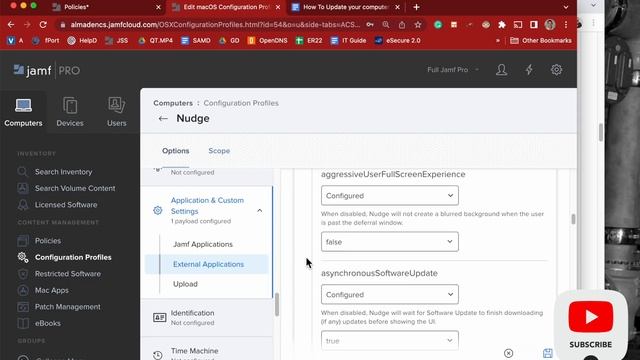
Task: Click the Computers breadcrumb link
Action: coord(173,103)
